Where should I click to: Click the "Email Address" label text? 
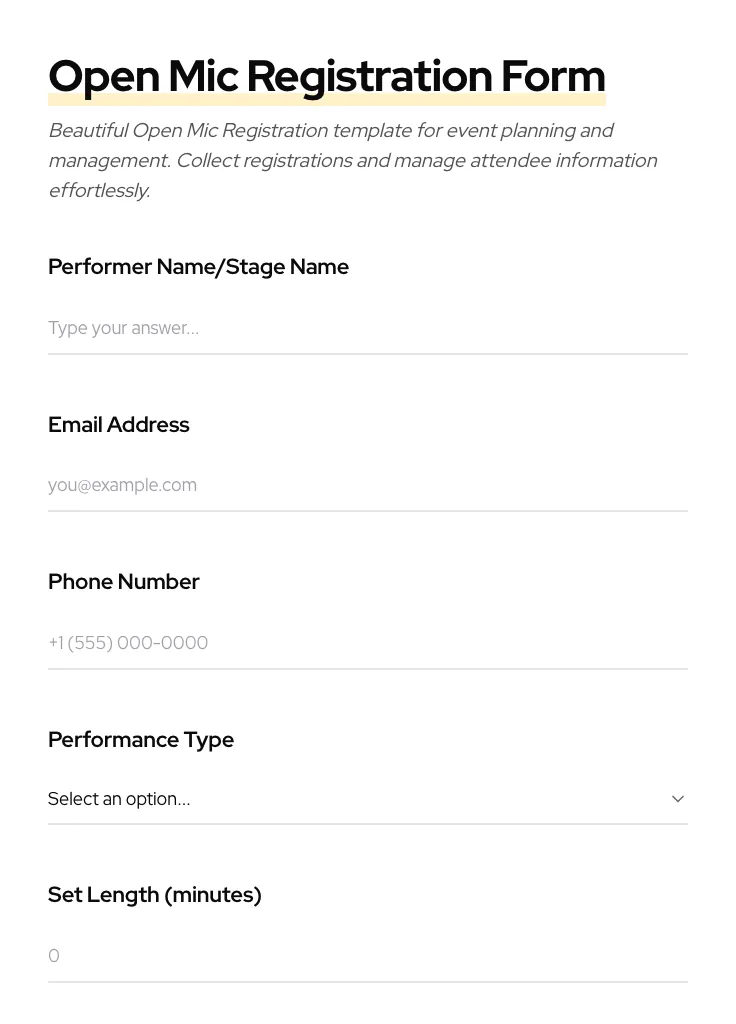pyautogui.click(x=118, y=425)
